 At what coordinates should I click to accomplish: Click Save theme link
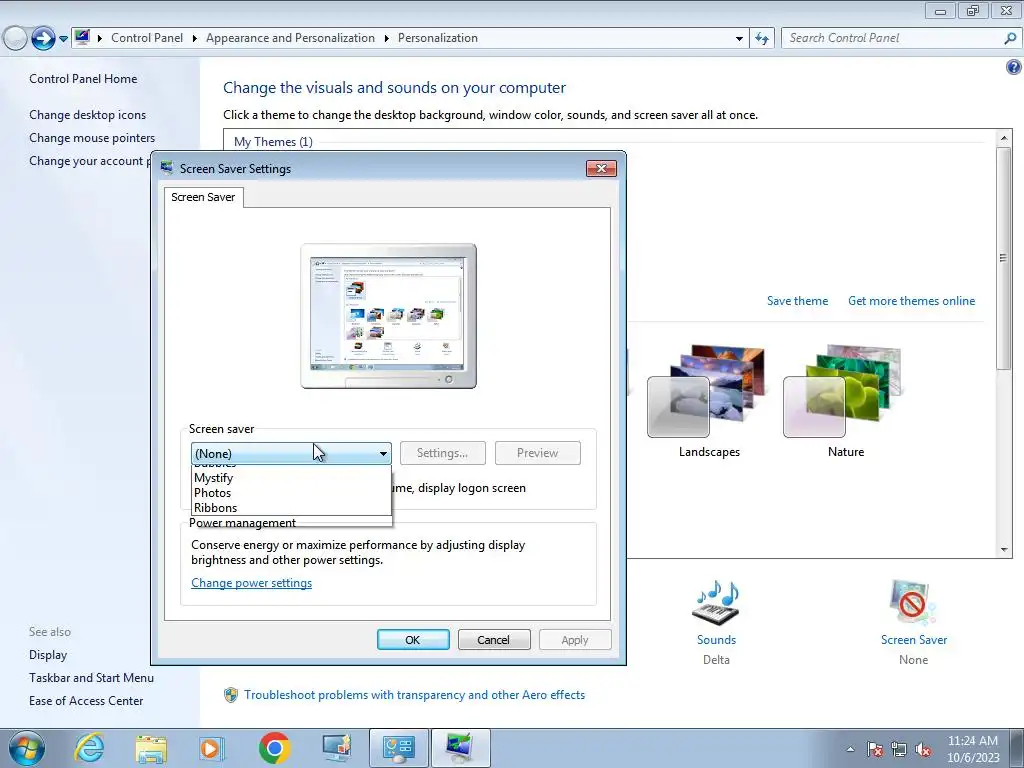797,301
